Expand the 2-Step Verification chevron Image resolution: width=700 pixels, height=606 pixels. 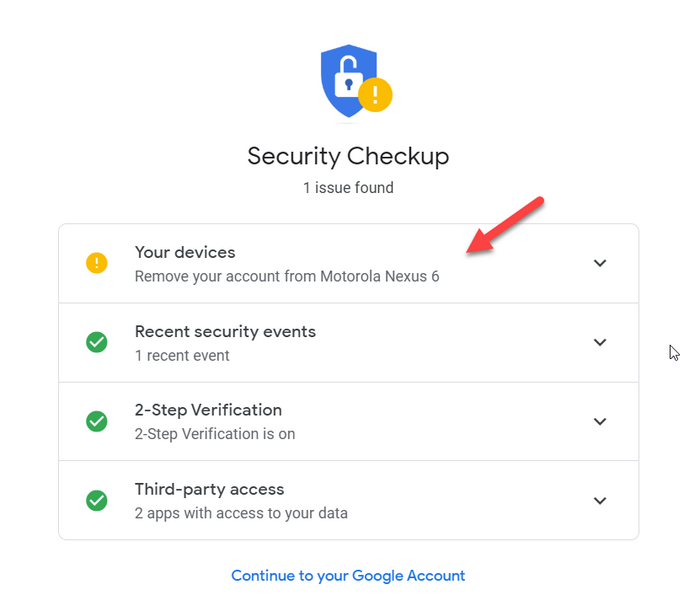pos(600,421)
